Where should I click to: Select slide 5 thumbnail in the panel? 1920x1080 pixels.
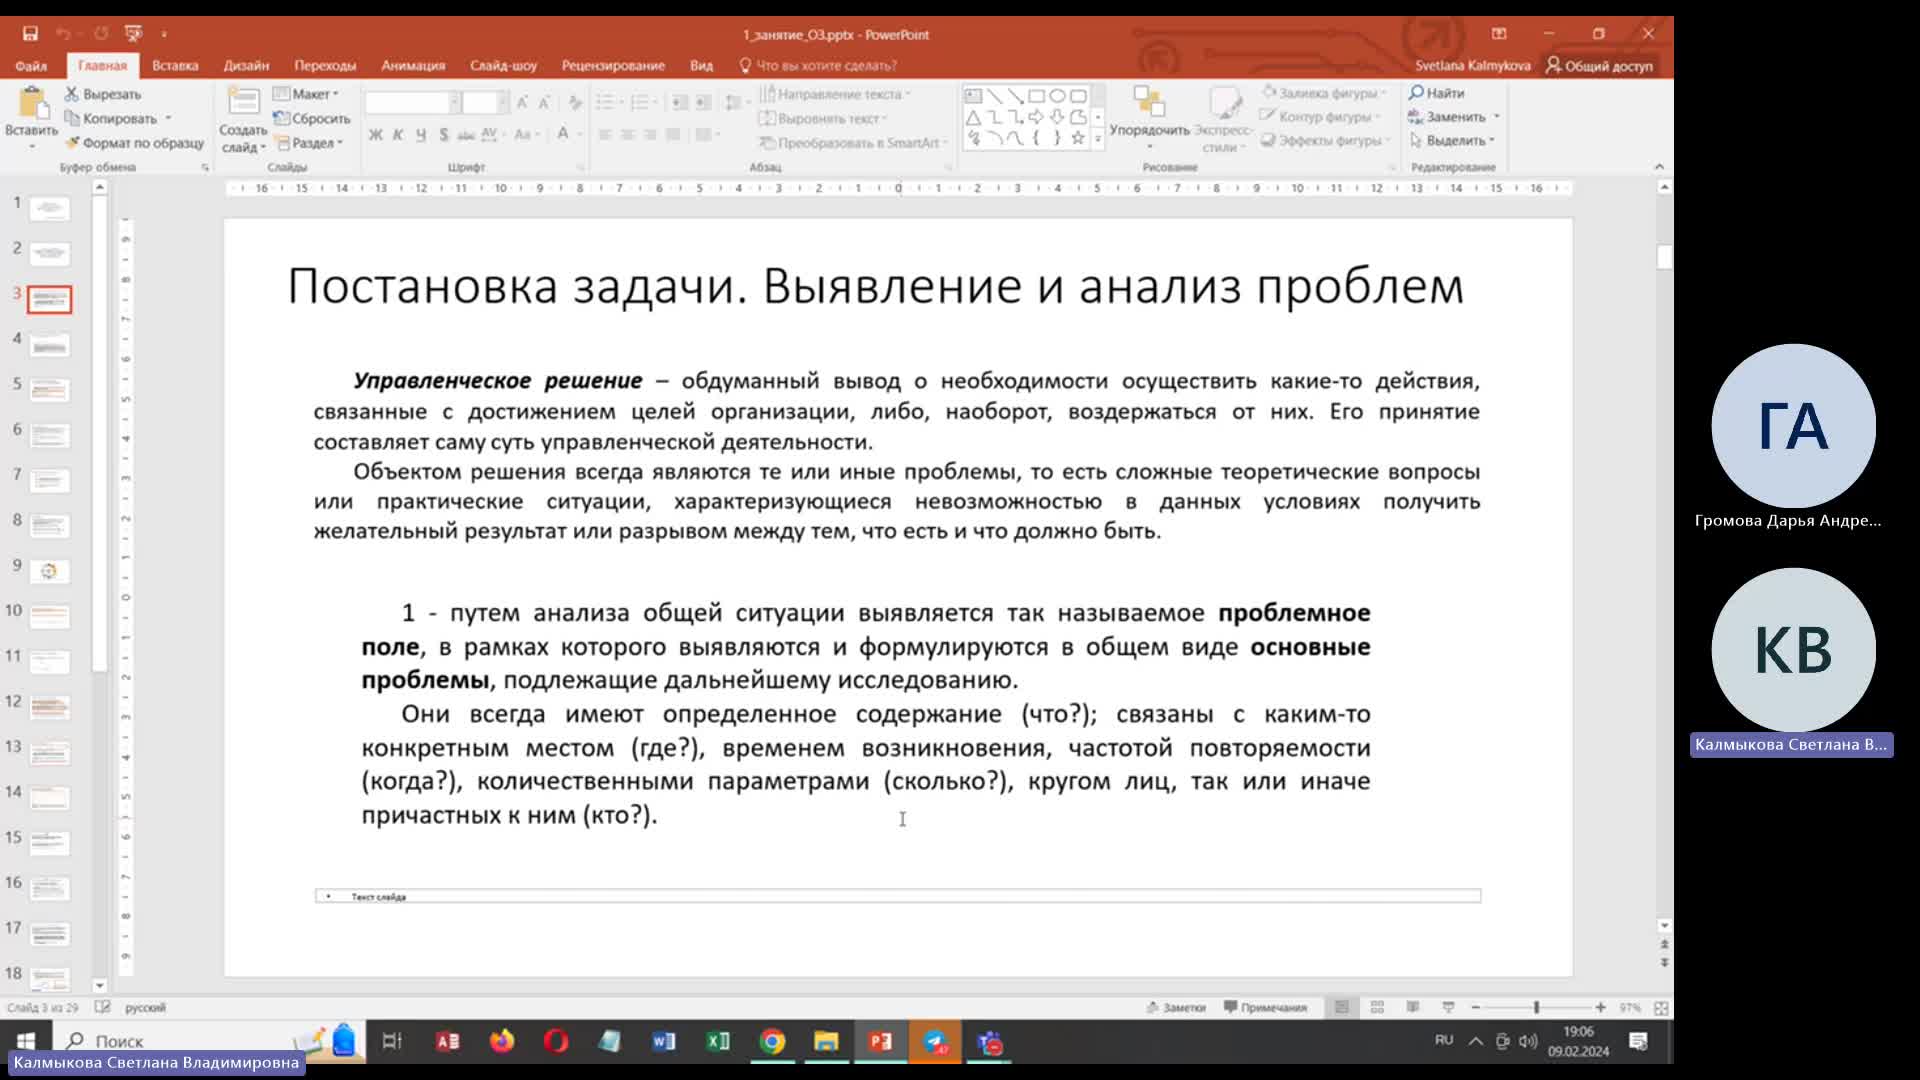49,390
